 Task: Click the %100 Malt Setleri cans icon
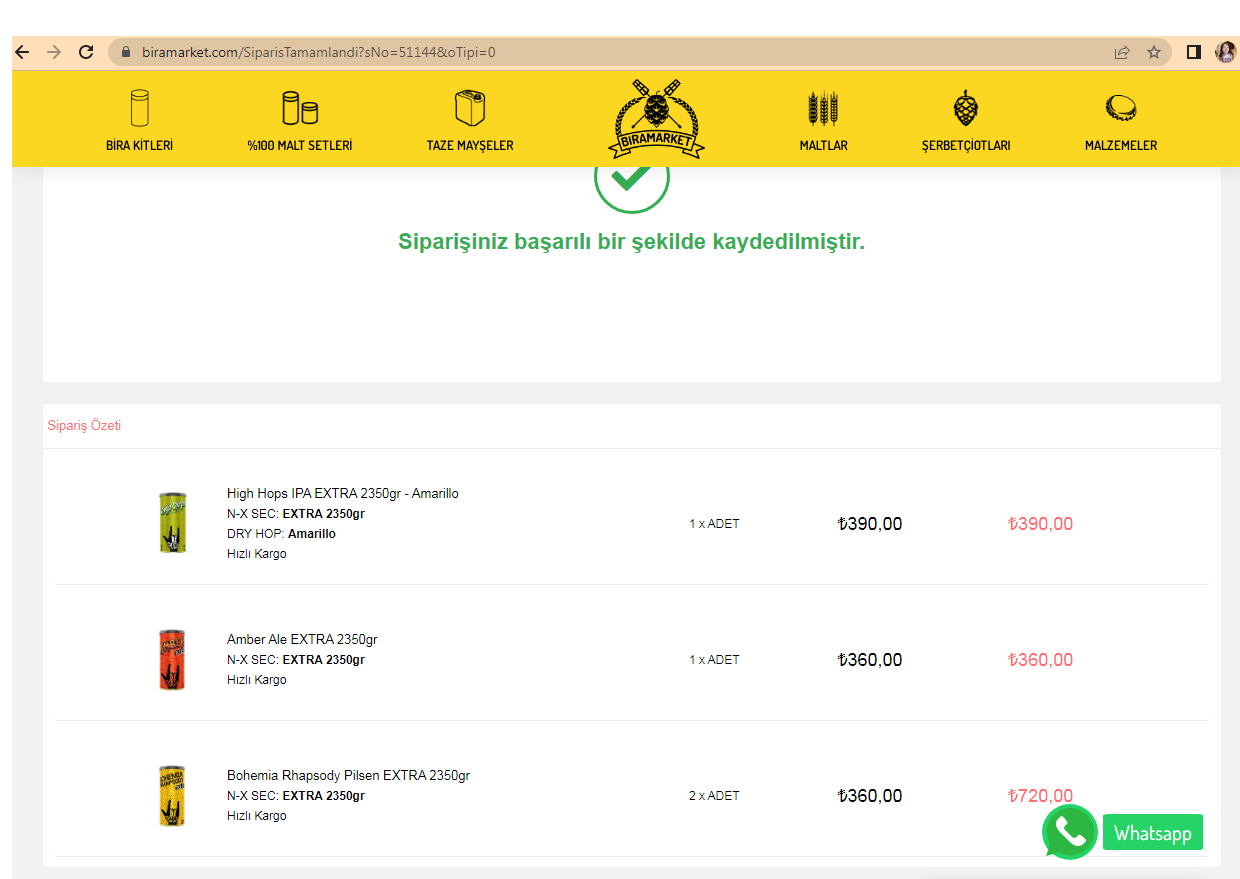(x=300, y=108)
